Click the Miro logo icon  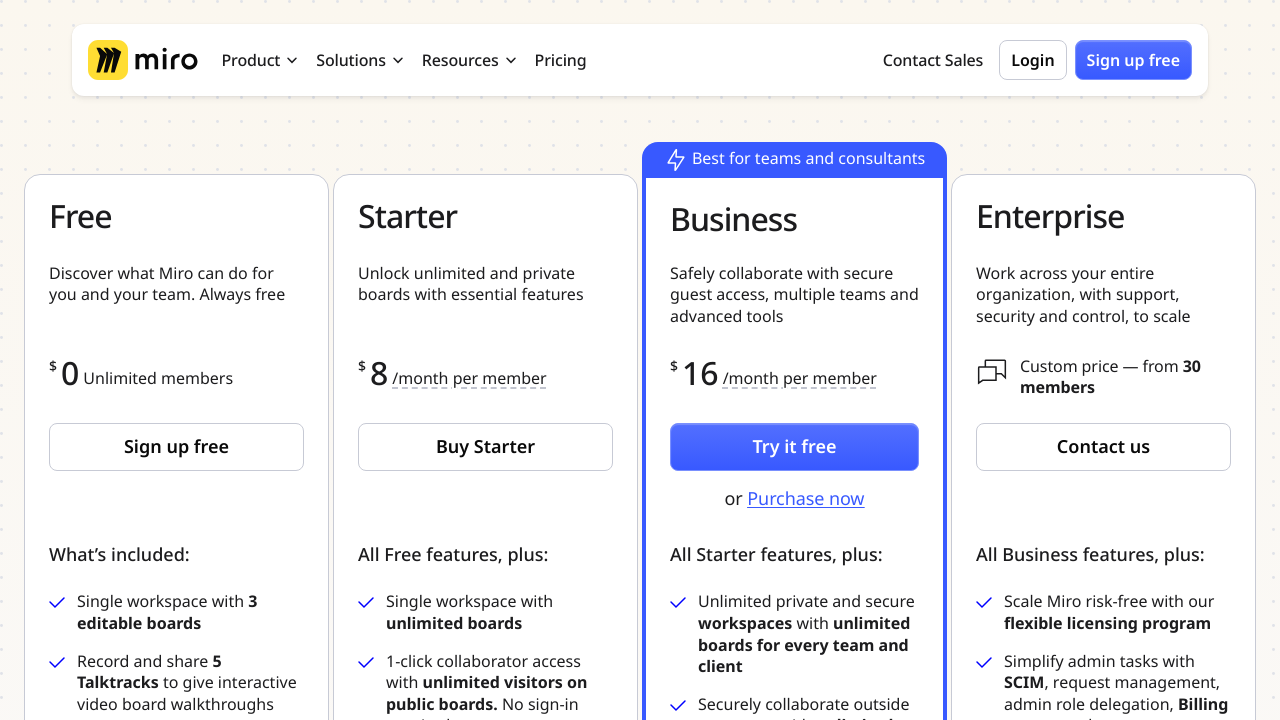[108, 60]
